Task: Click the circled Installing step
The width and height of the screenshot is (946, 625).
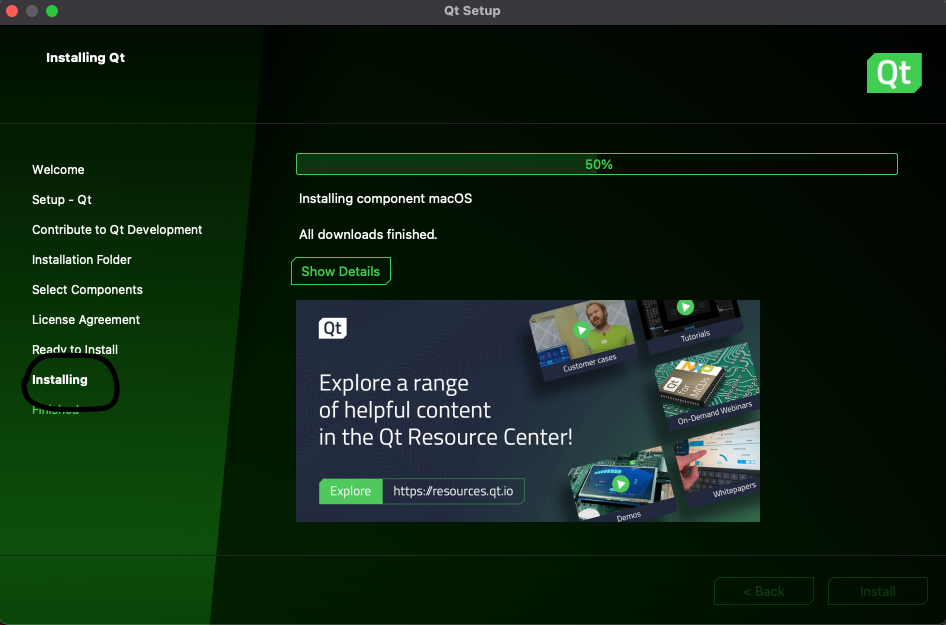Action: coord(60,380)
